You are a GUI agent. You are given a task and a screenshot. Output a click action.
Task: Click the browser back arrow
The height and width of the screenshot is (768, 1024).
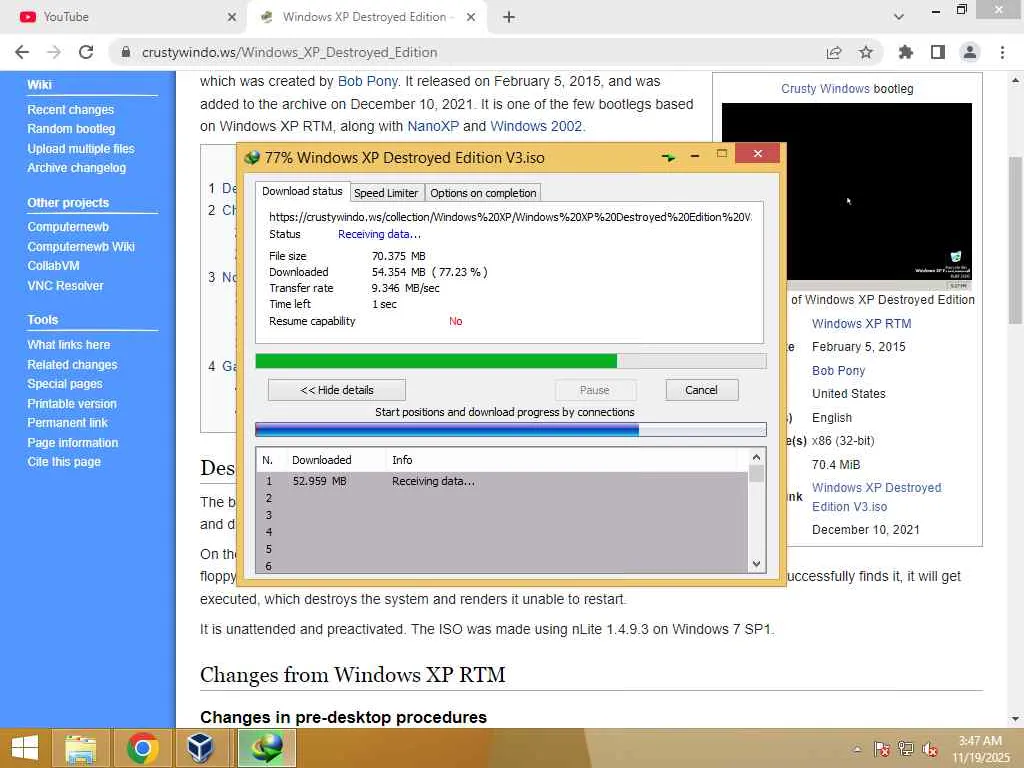click(x=22, y=52)
